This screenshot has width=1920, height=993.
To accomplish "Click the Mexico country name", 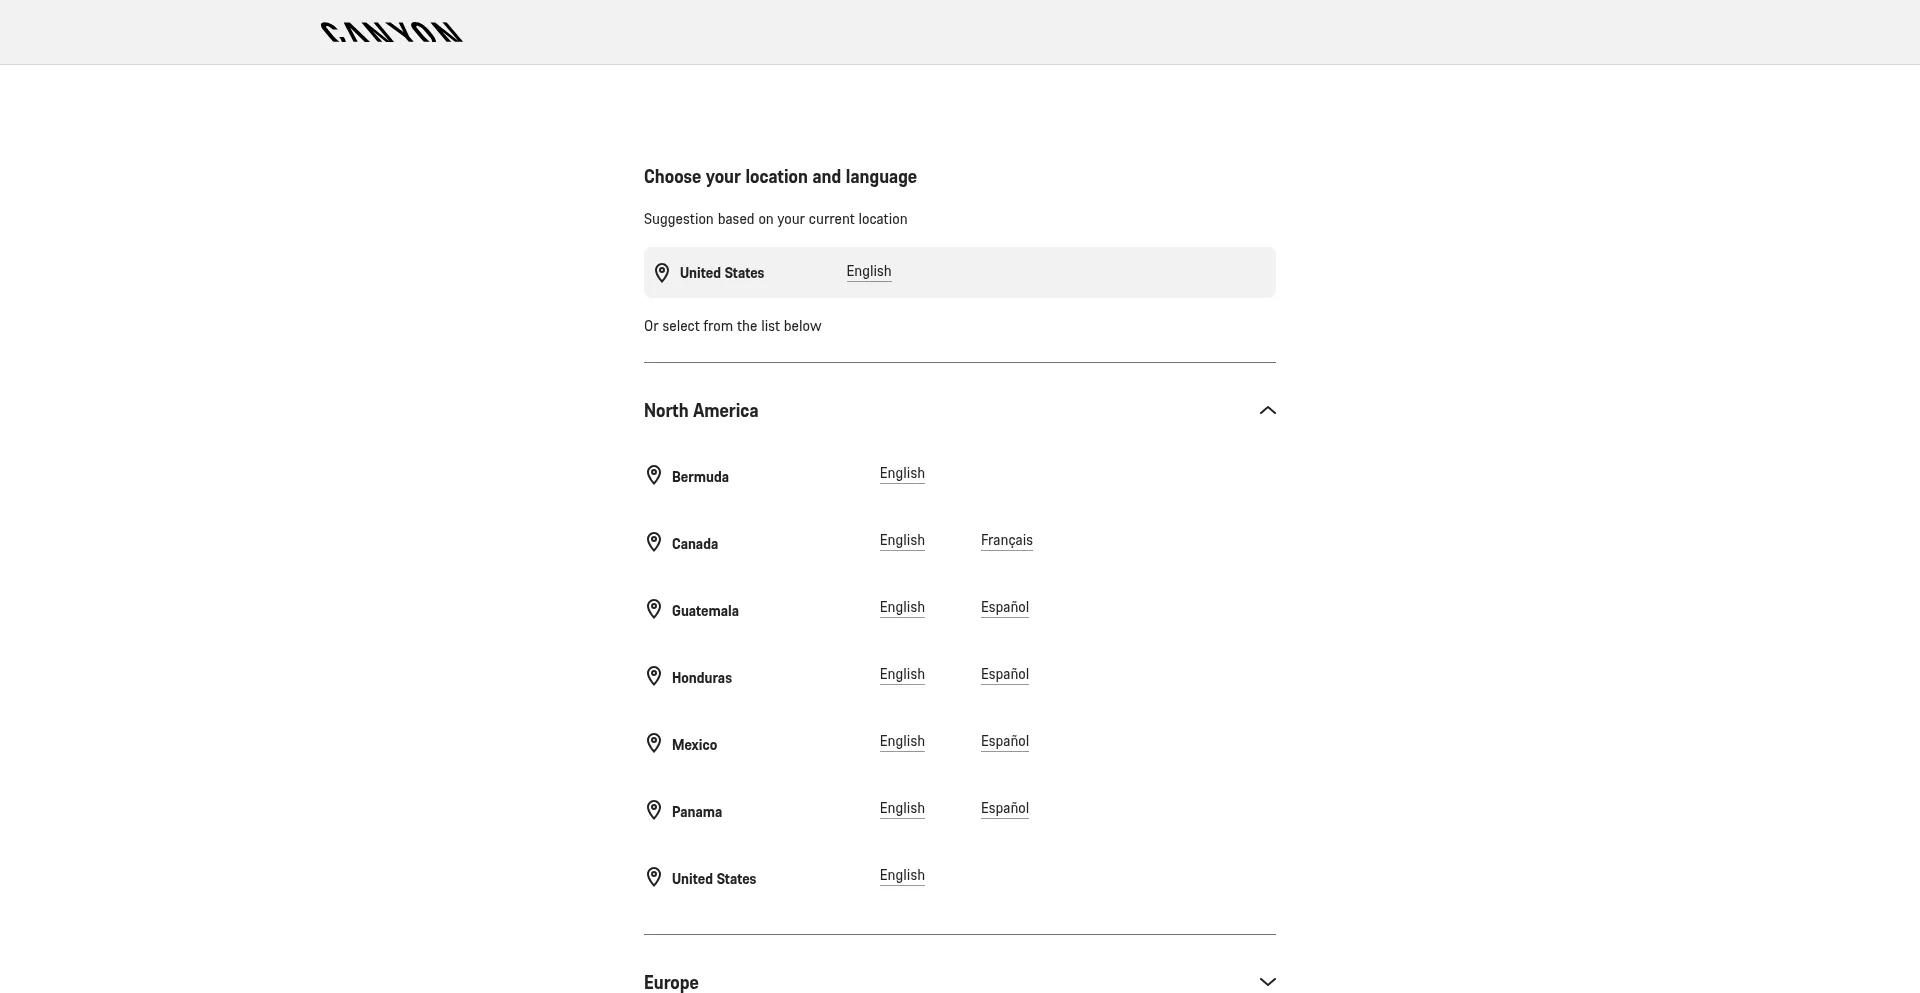I will 694,745.
